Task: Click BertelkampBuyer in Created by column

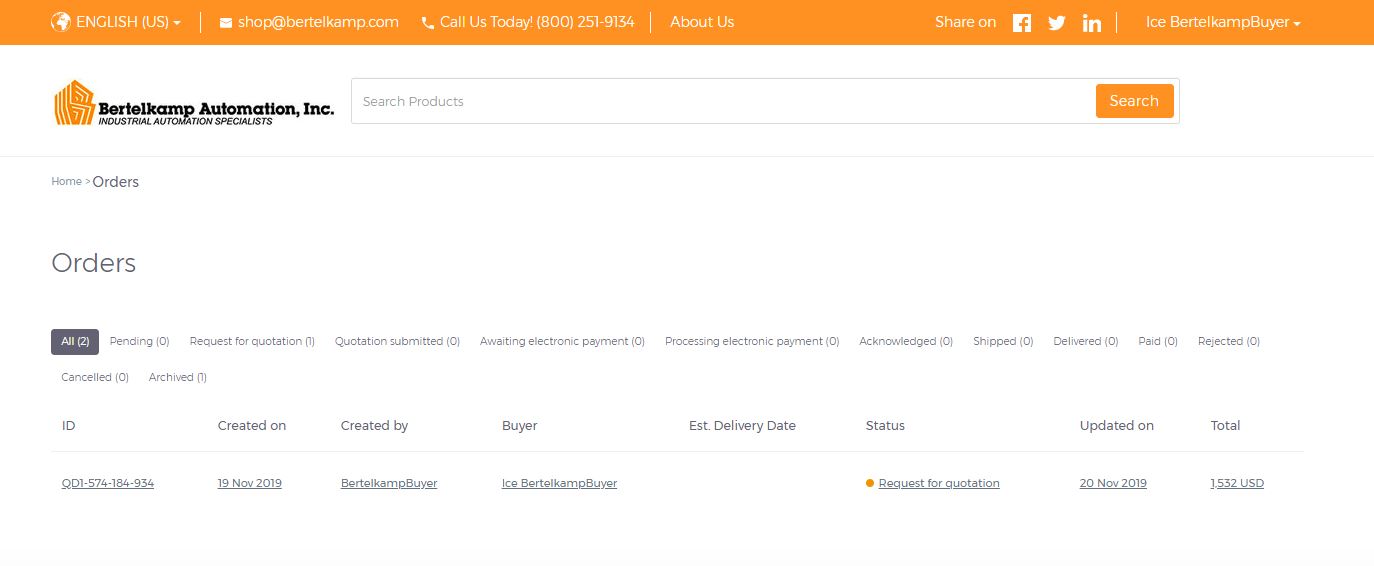Action: 389,483
